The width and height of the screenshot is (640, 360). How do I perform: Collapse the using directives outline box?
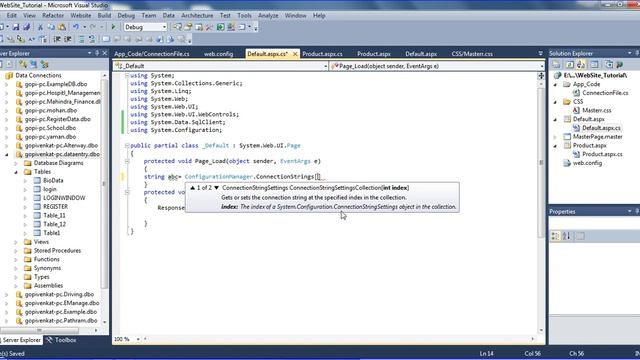[x=127, y=76]
